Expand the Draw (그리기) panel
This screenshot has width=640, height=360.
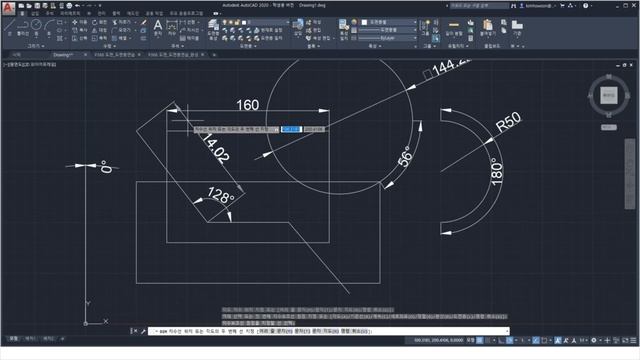(36, 46)
